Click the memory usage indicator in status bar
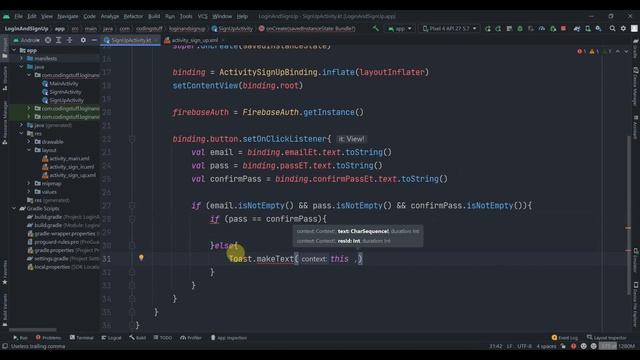Viewport: 640px width, 360px height. pyautogui.click(x=617, y=346)
